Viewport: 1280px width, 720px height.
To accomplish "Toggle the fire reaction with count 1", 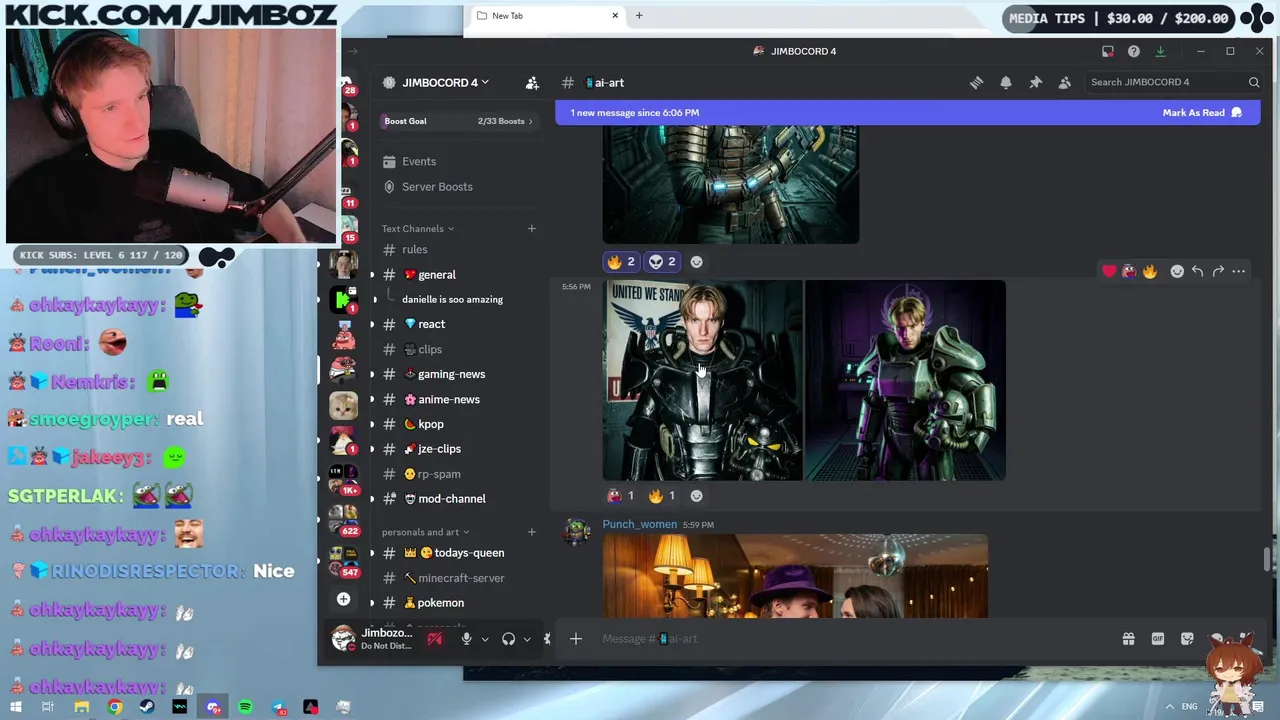I will coord(662,496).
